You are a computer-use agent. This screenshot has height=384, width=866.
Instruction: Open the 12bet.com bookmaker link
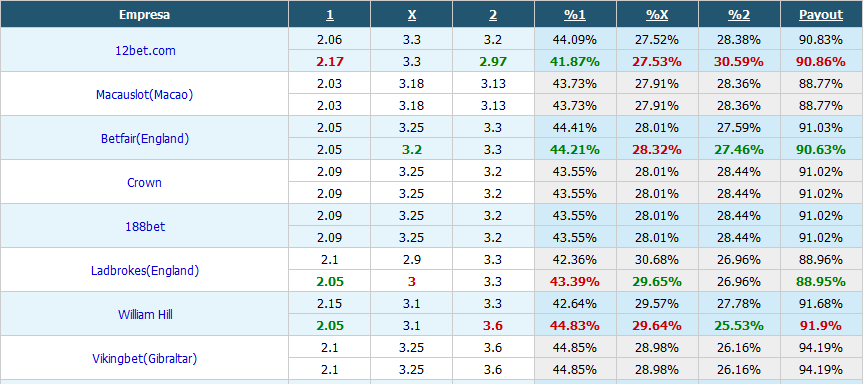(x=145, y=50)
